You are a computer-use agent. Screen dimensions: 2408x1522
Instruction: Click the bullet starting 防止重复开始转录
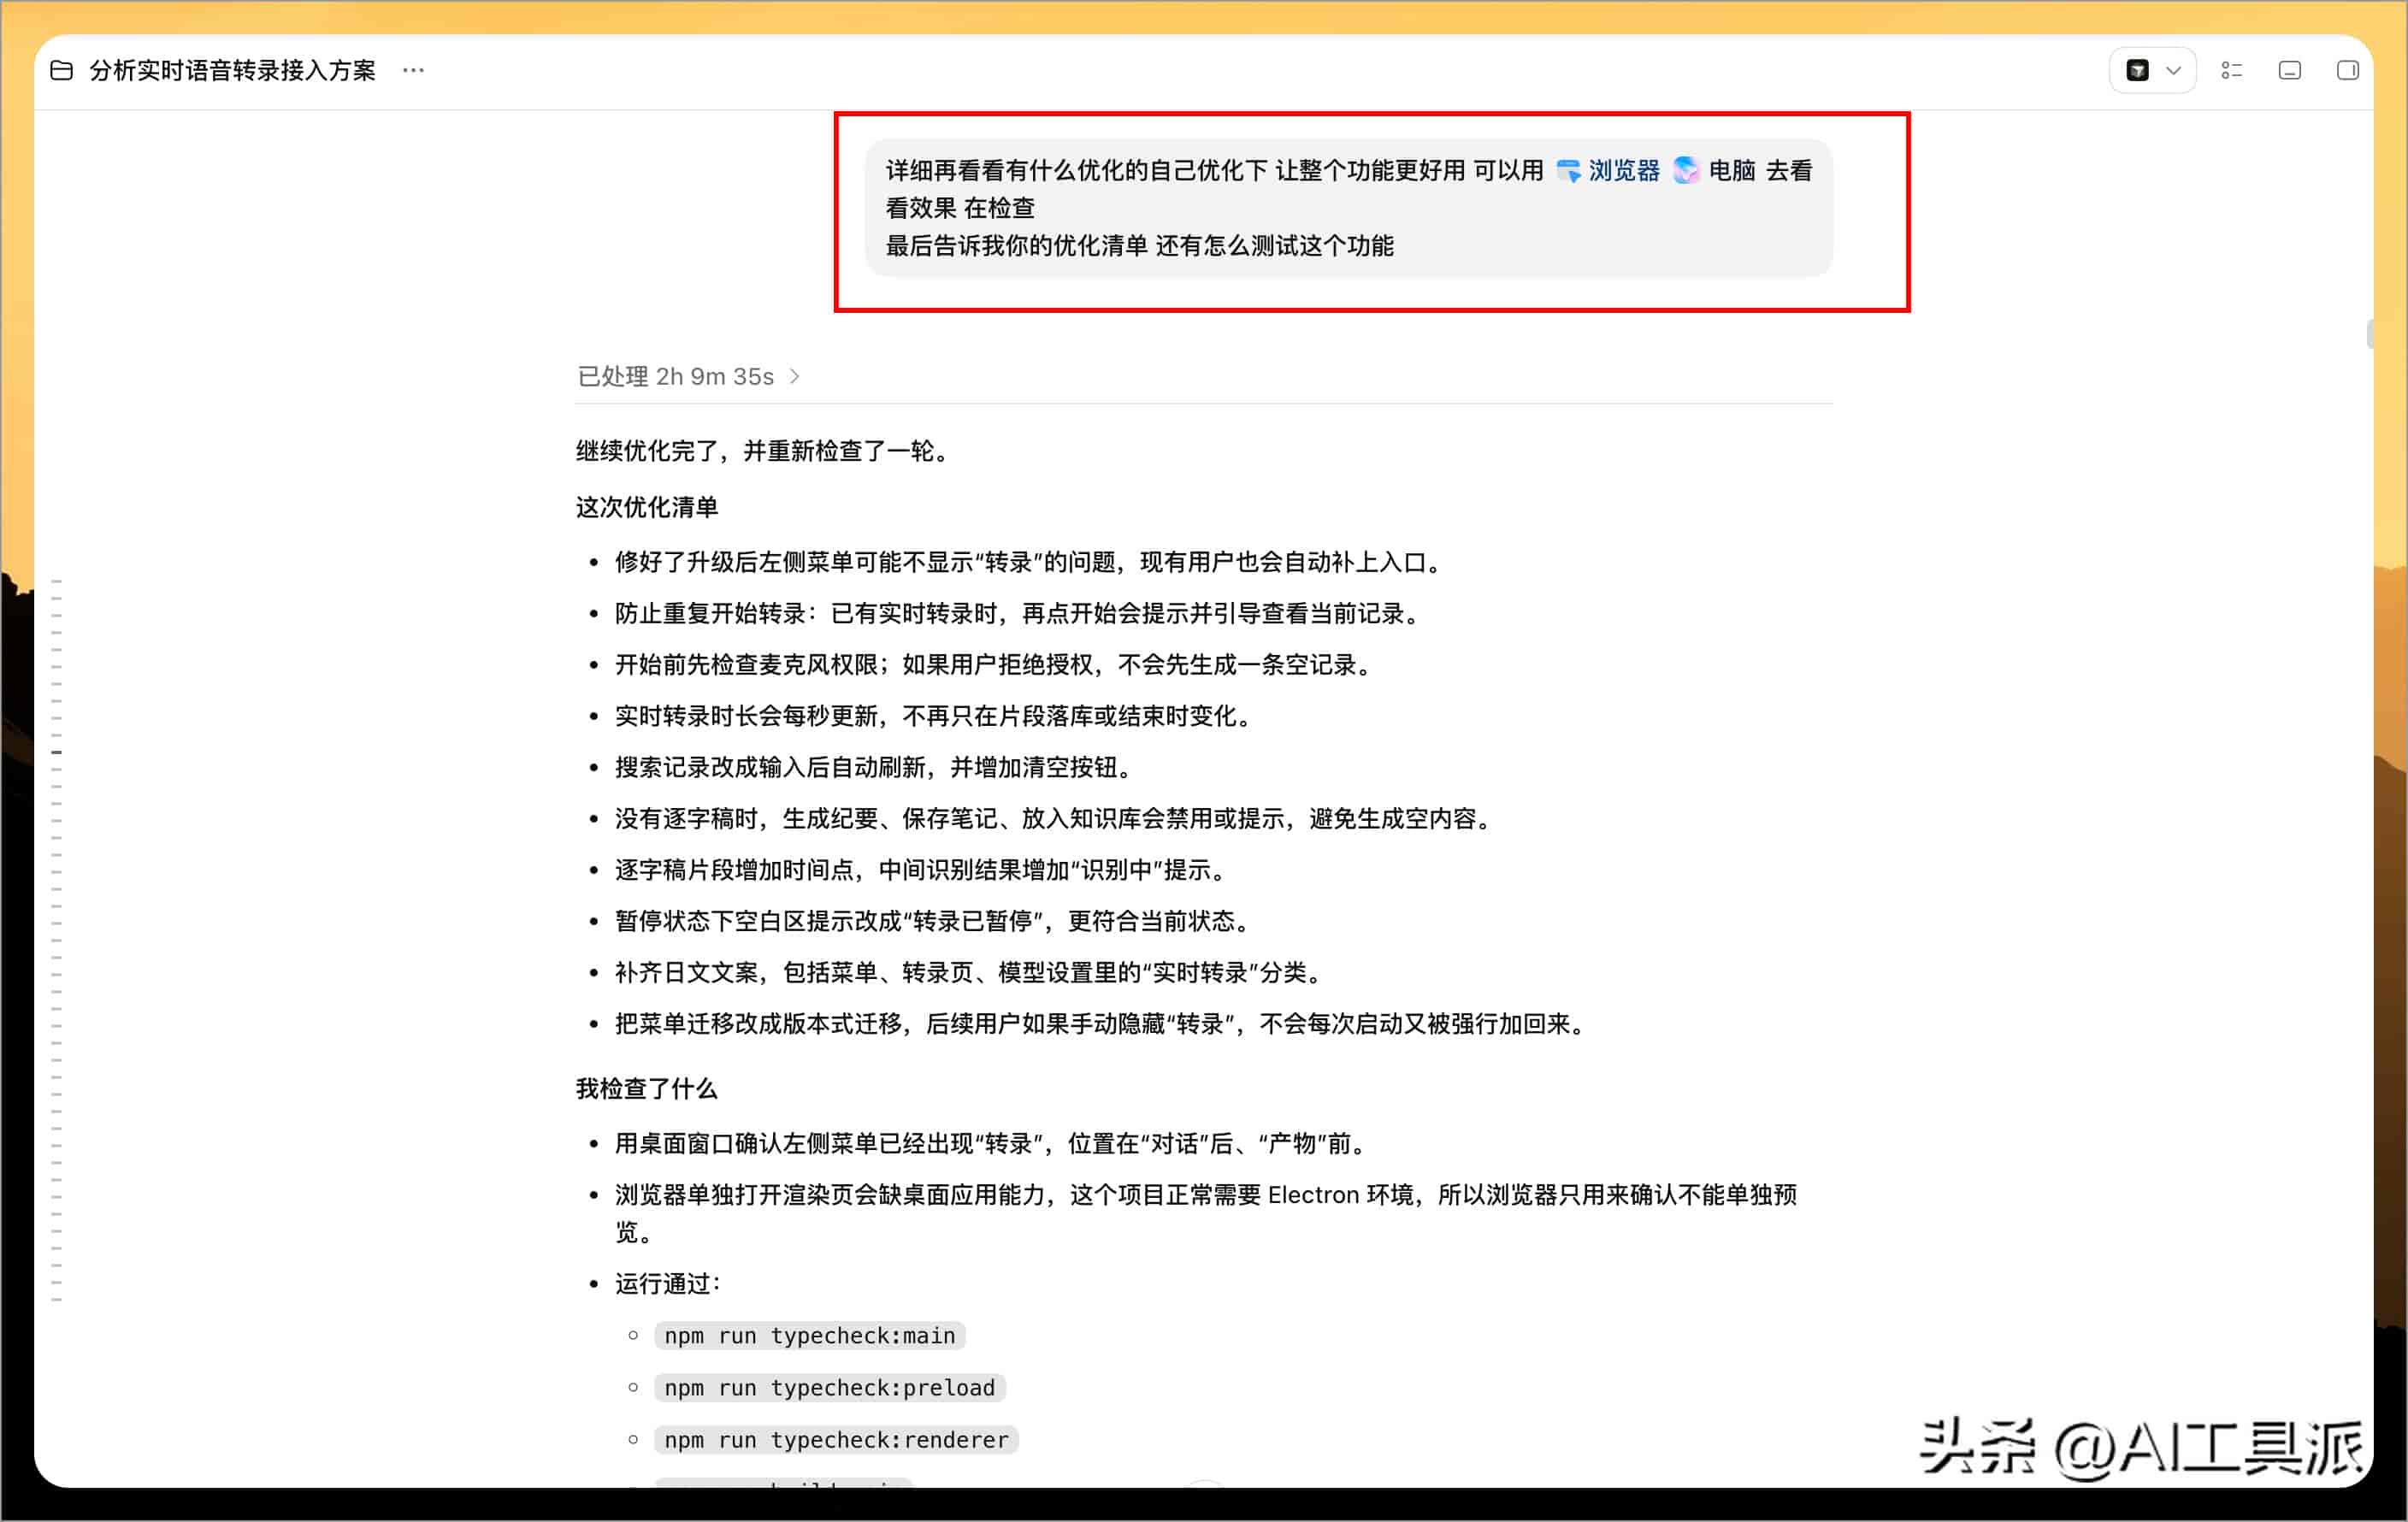pyautogui.click(x=1020, y=614)
